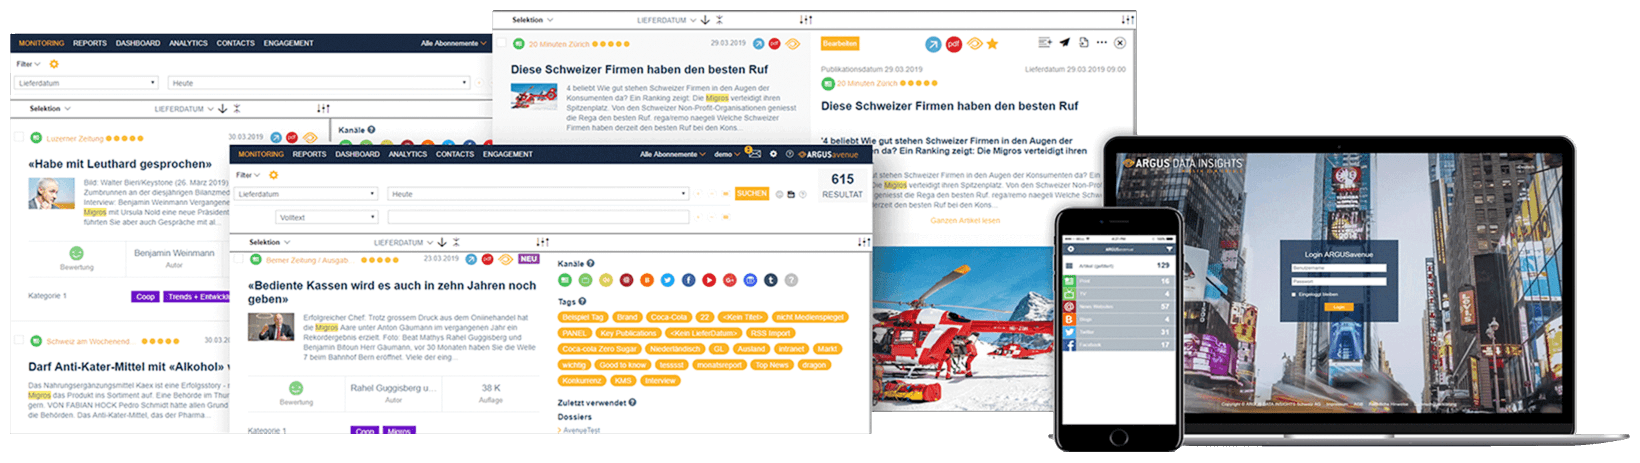This screenshot has height=463, width=1640.
Task: Open the Selektion dropdown above Berner Zeitung
Action: pos(270,242)
